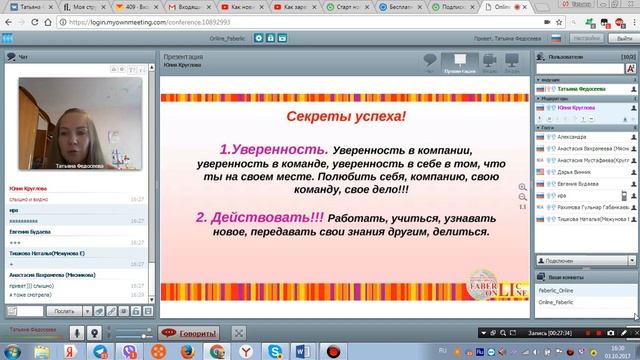Select moderator Юлия Круглова in users list
Image resolution: width=640 pixels, height=360 pixels.
pyautogui.click(x=586, y=108)
